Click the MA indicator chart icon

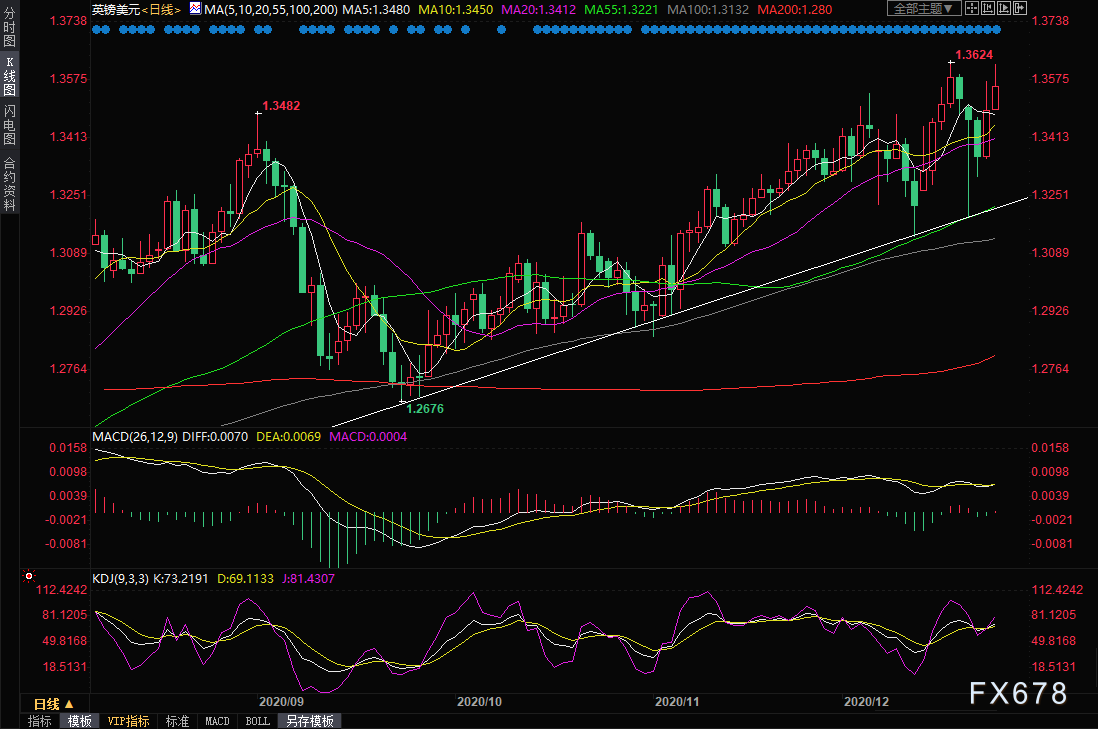194,9
